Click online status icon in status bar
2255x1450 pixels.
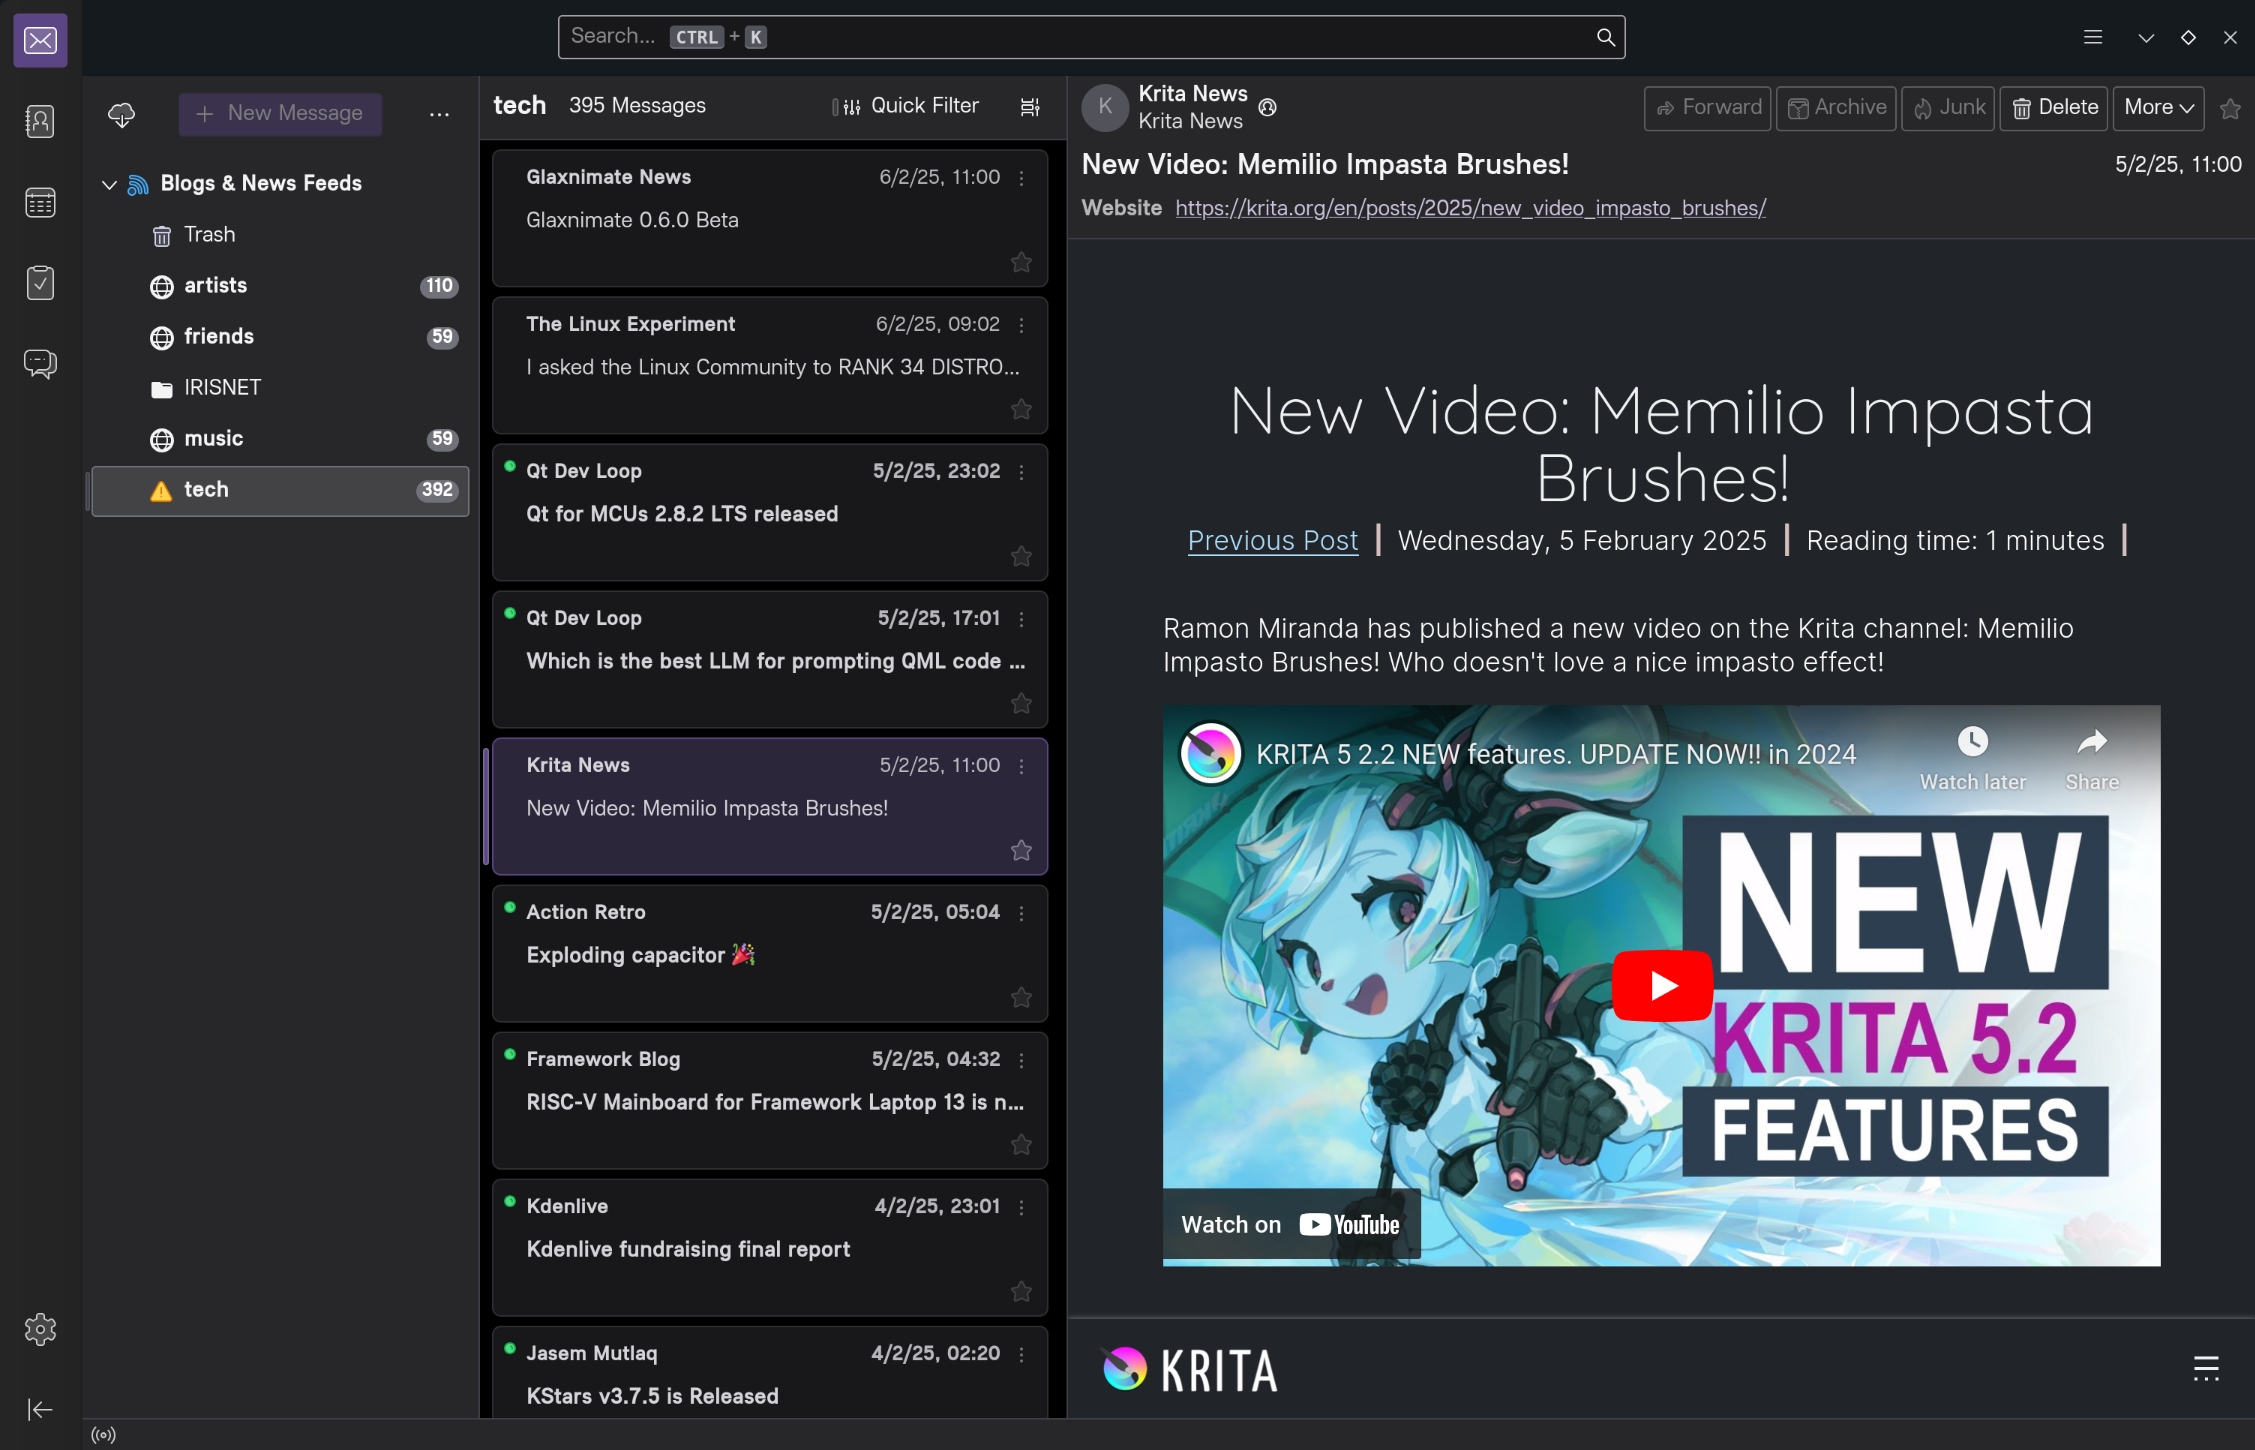coord(103,1435)
